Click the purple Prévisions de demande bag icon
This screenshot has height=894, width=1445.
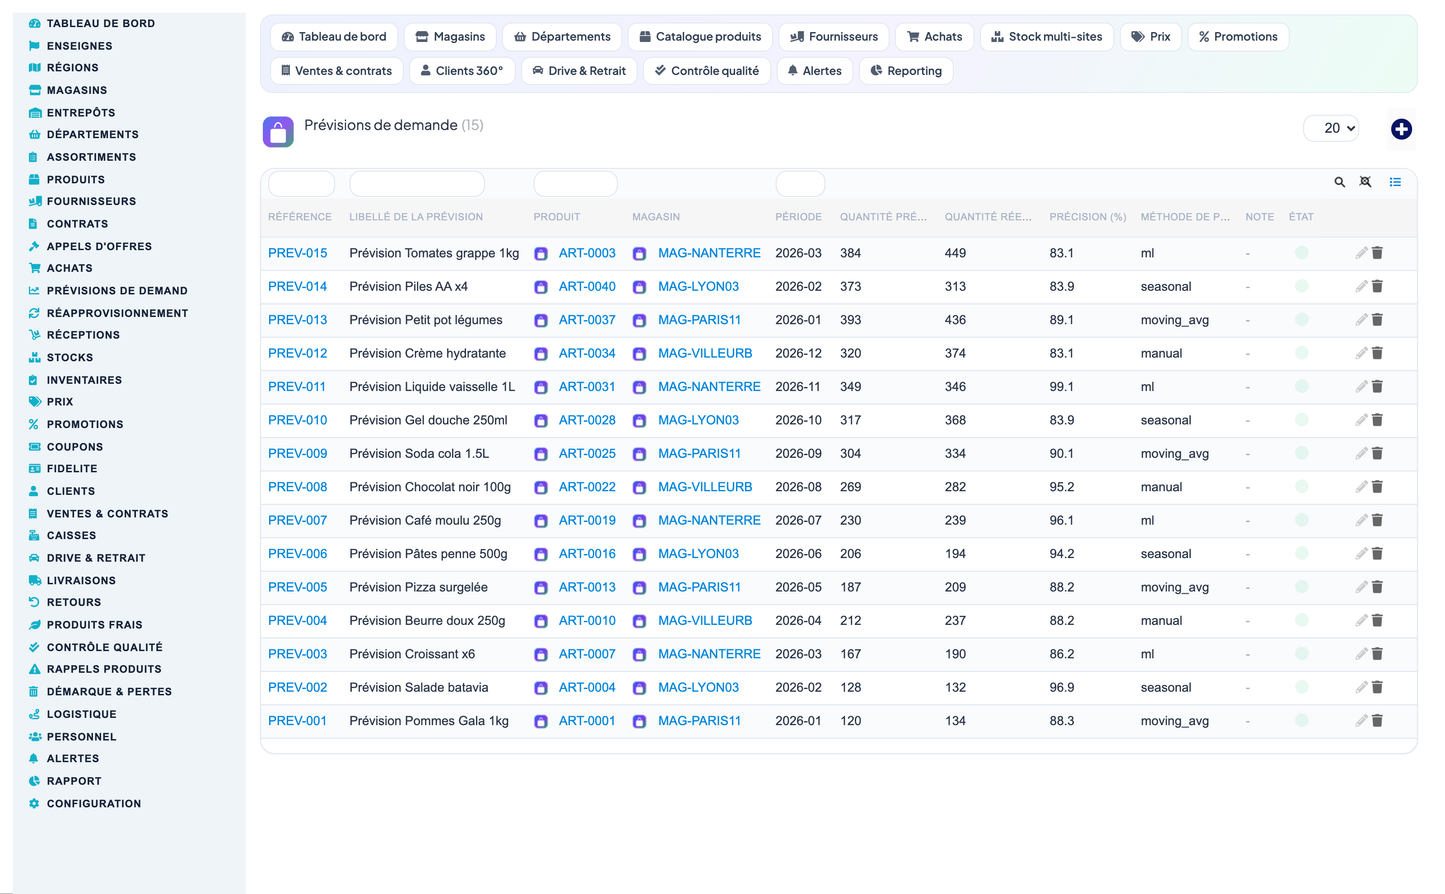point(278,131)
